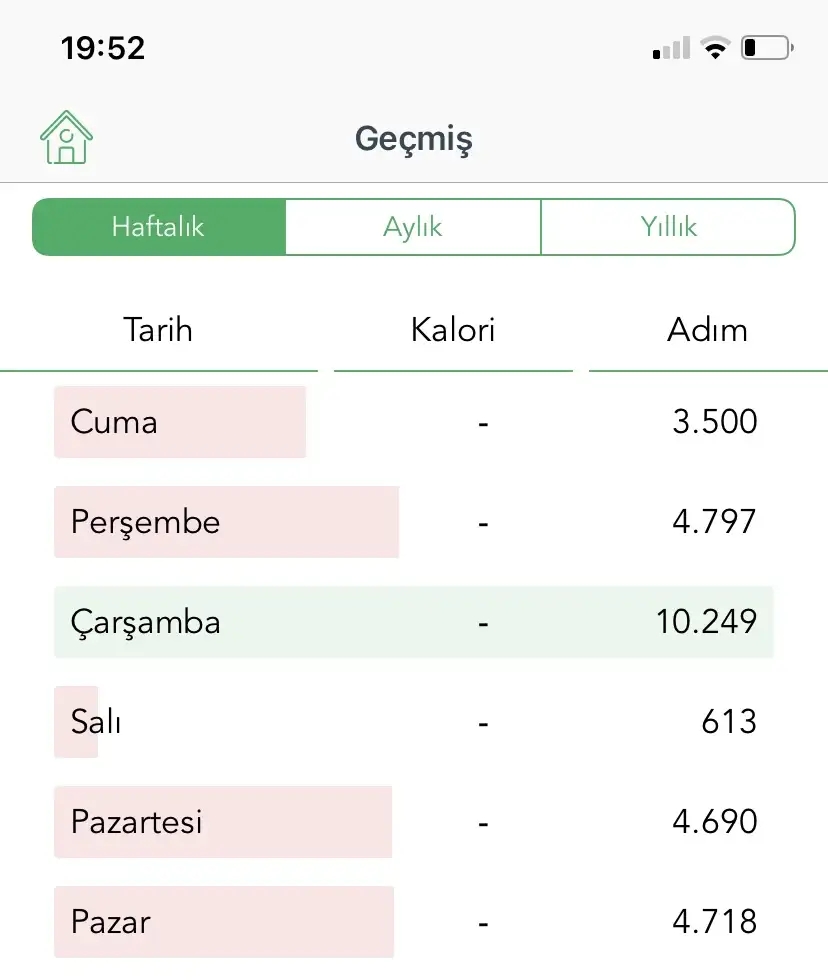Image resolution: width=828 pixels, height=980 pixels.
Task: Switch to the Aylık tab
Action: coord(413,227)
